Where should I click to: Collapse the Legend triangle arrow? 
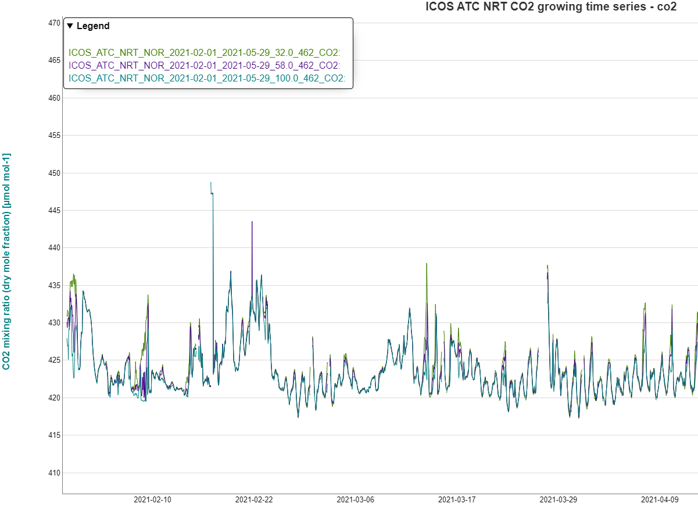point(70,26)
